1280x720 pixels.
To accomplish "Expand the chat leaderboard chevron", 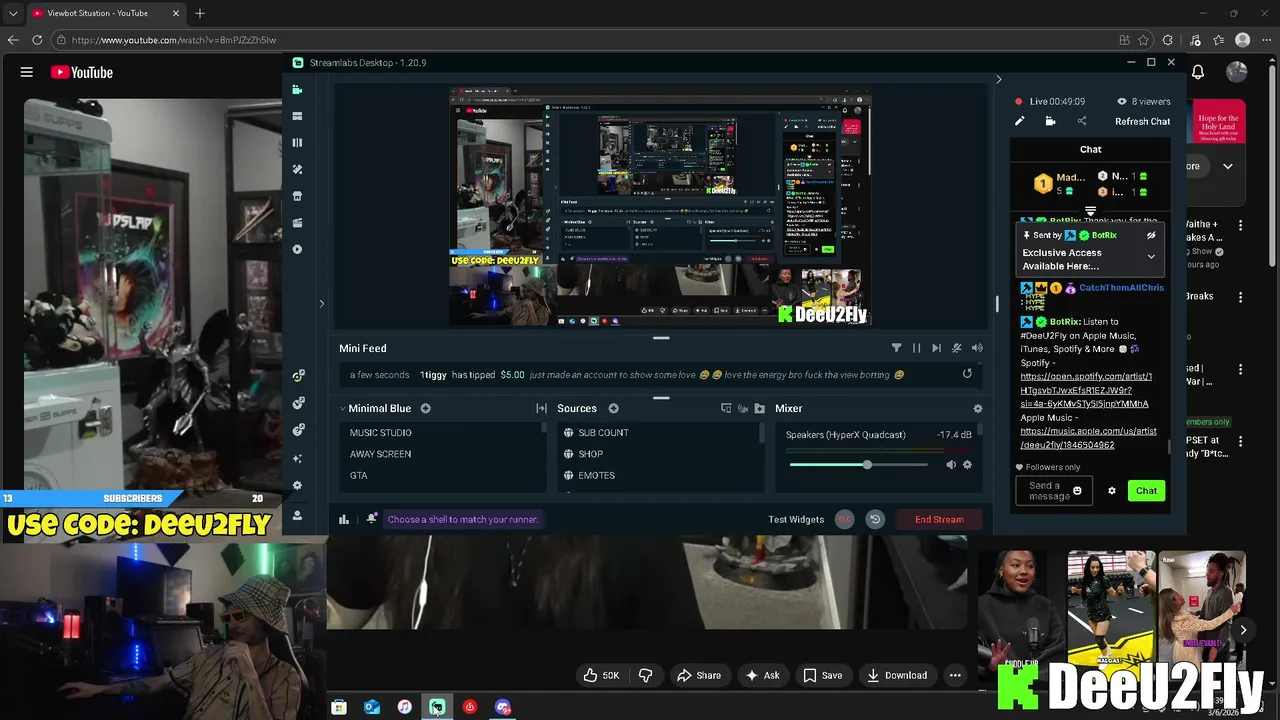I will click(1090, 211).
